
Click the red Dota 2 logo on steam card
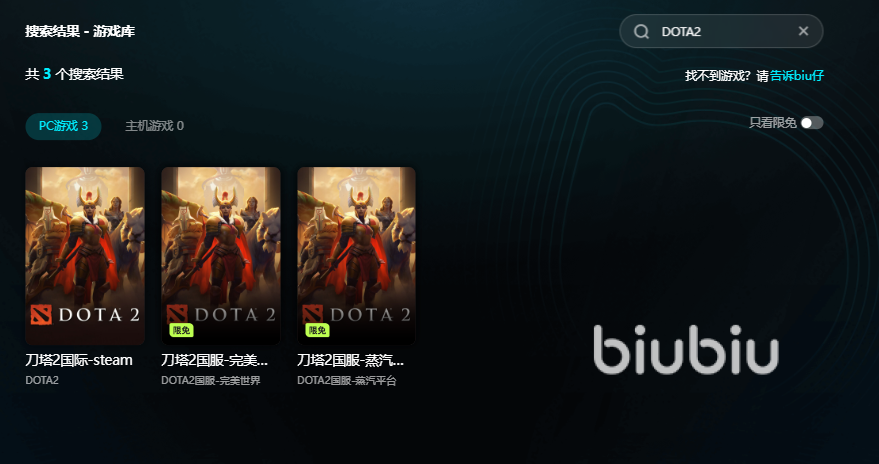[x=41, y=315]
